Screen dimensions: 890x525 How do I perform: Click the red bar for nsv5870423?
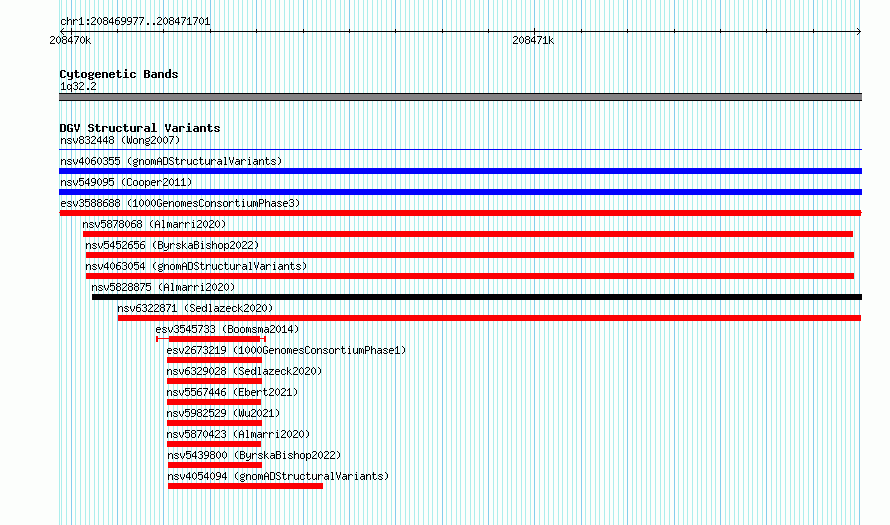pyautogui.click(x=214, y=444)
